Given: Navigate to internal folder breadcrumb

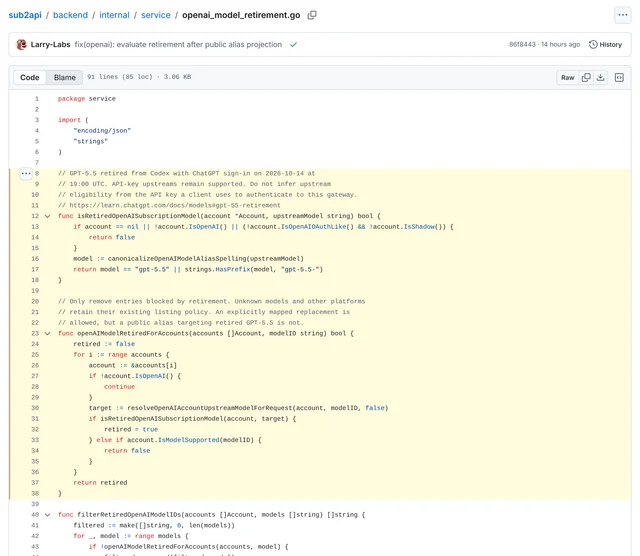Looking at the screenshot, I should pos(114,15).
